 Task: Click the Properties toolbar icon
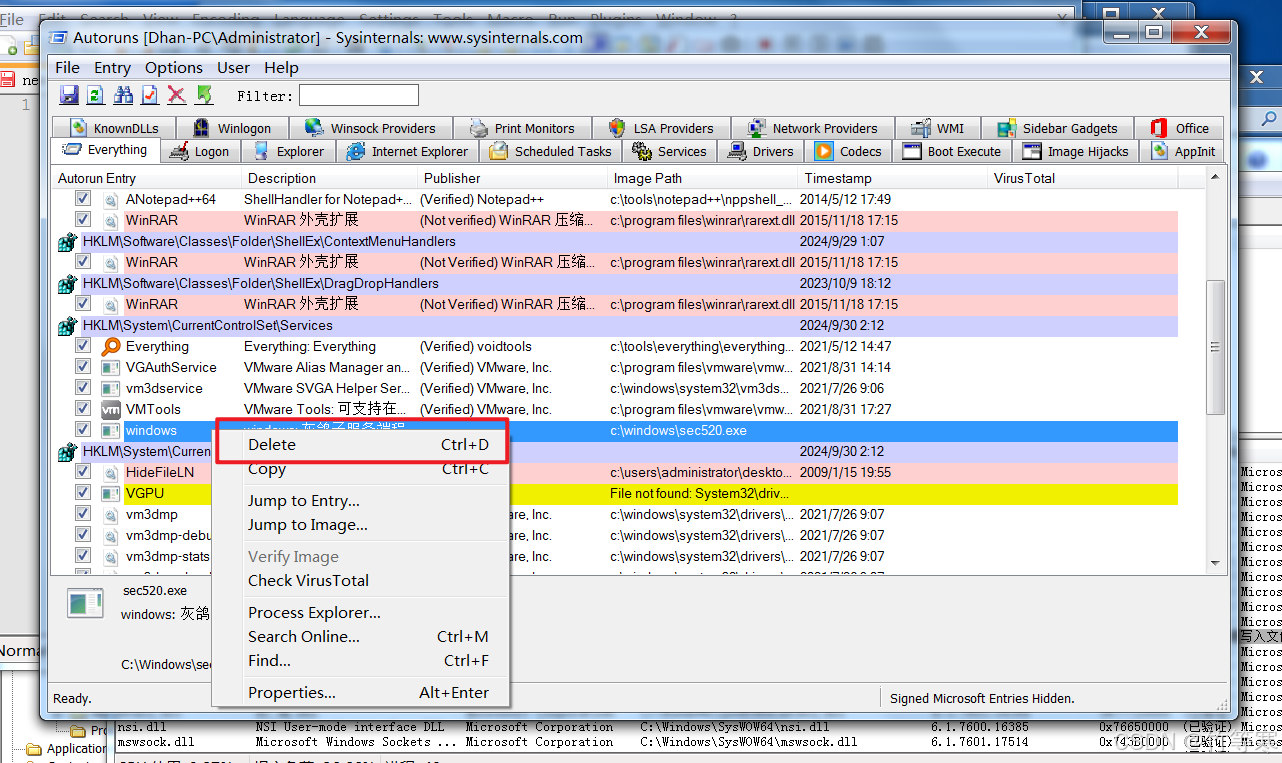150,95
